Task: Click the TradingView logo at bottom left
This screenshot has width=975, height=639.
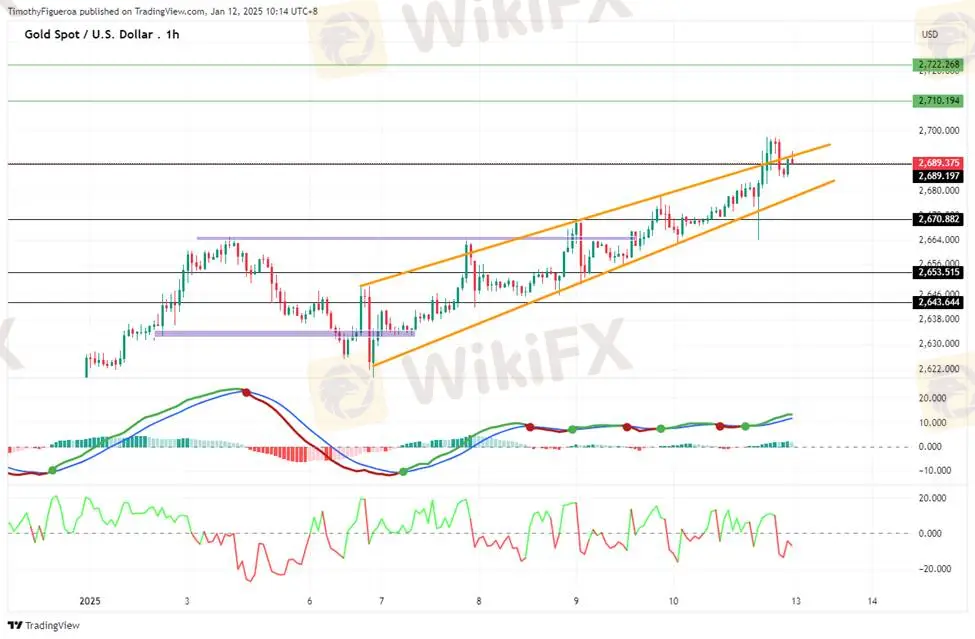Action: click(44, 625)
